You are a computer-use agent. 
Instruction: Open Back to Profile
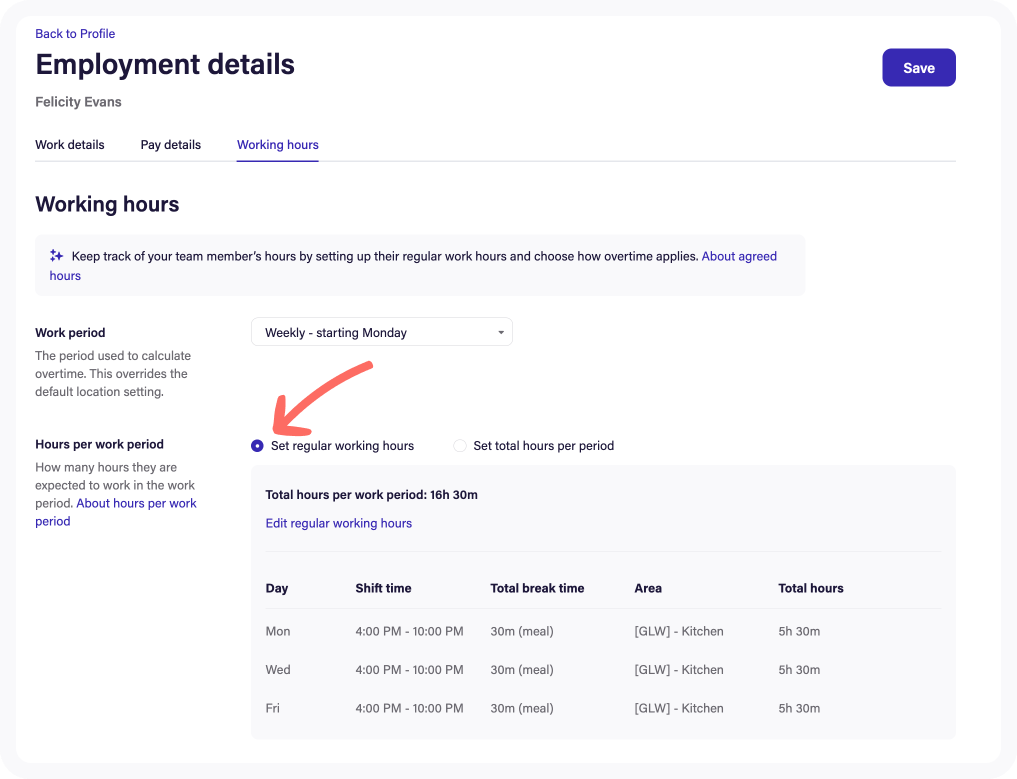75,33
